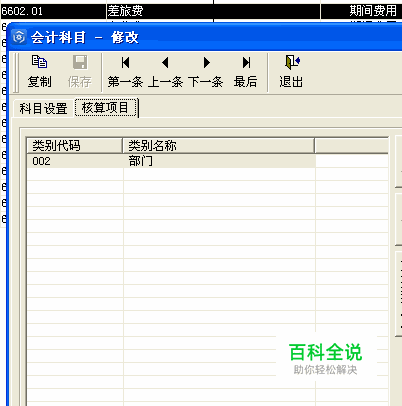Go to previous record with 上一条

(x=165, y=72)
